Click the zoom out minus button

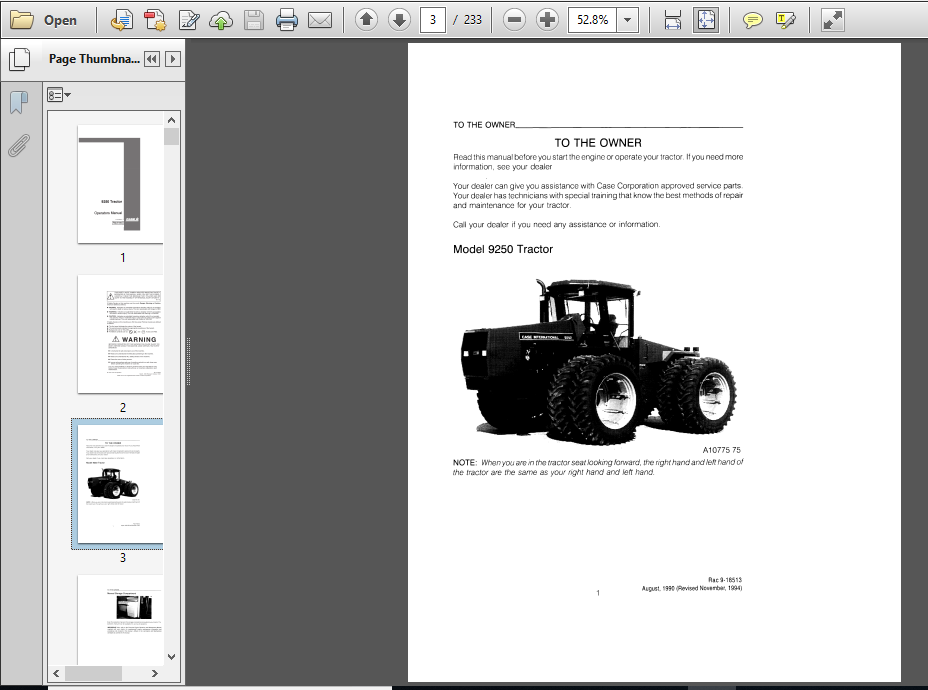pyautogui.click(x=514, y=20)
